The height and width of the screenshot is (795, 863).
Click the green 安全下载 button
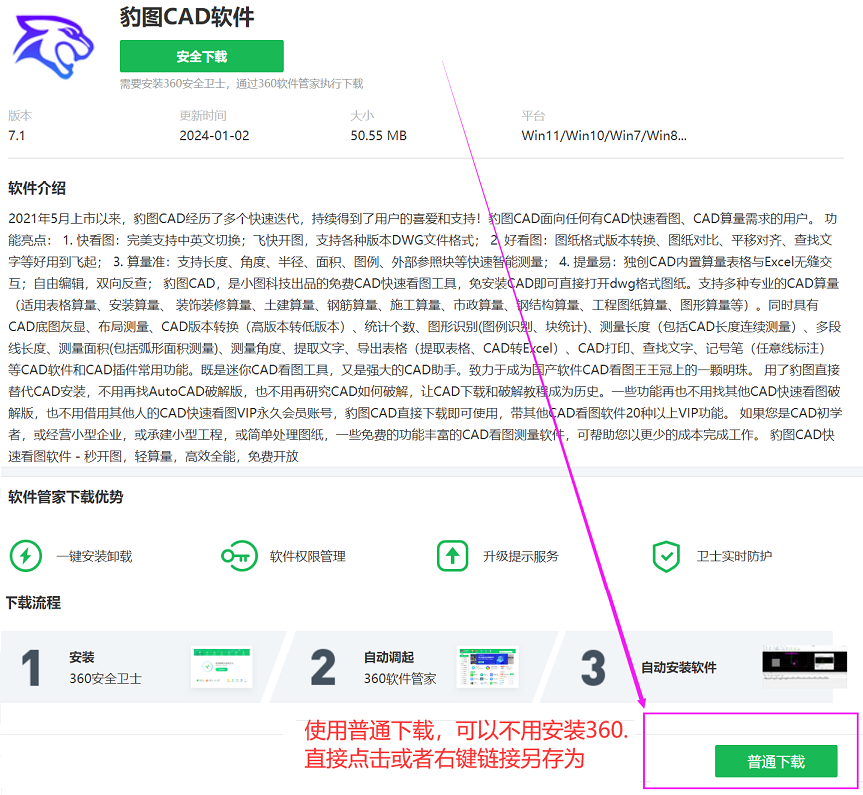click(201, 56)
